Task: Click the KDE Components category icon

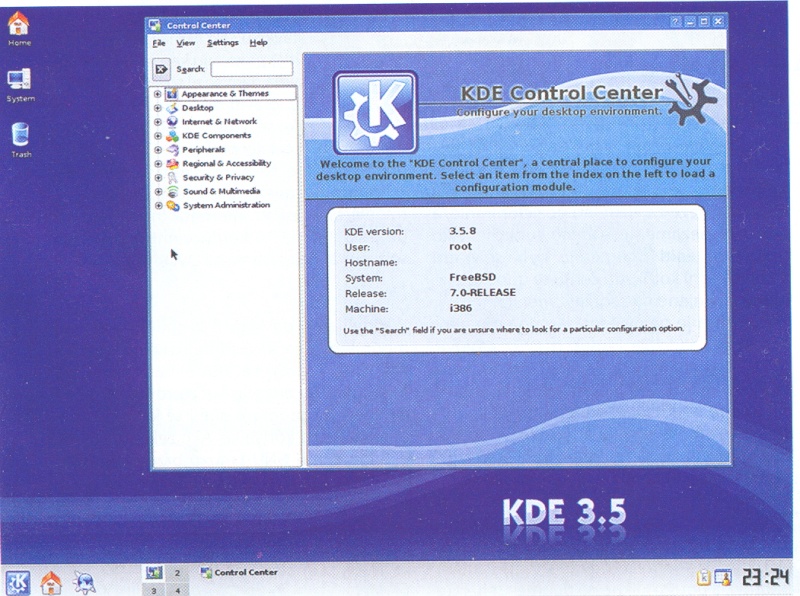Action: 172,136
